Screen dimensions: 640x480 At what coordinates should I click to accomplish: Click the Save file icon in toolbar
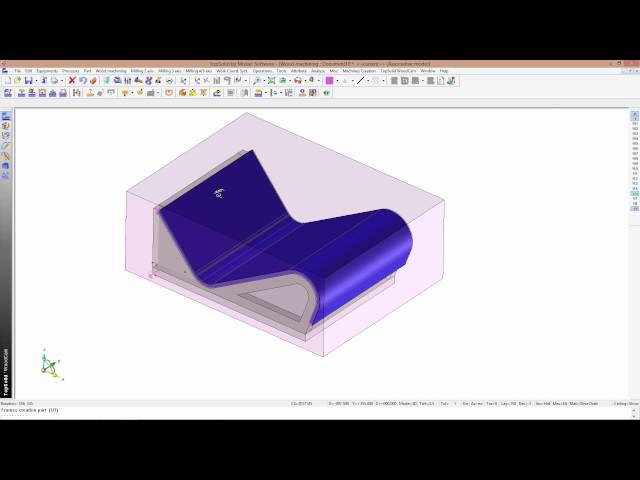point(29,80)
